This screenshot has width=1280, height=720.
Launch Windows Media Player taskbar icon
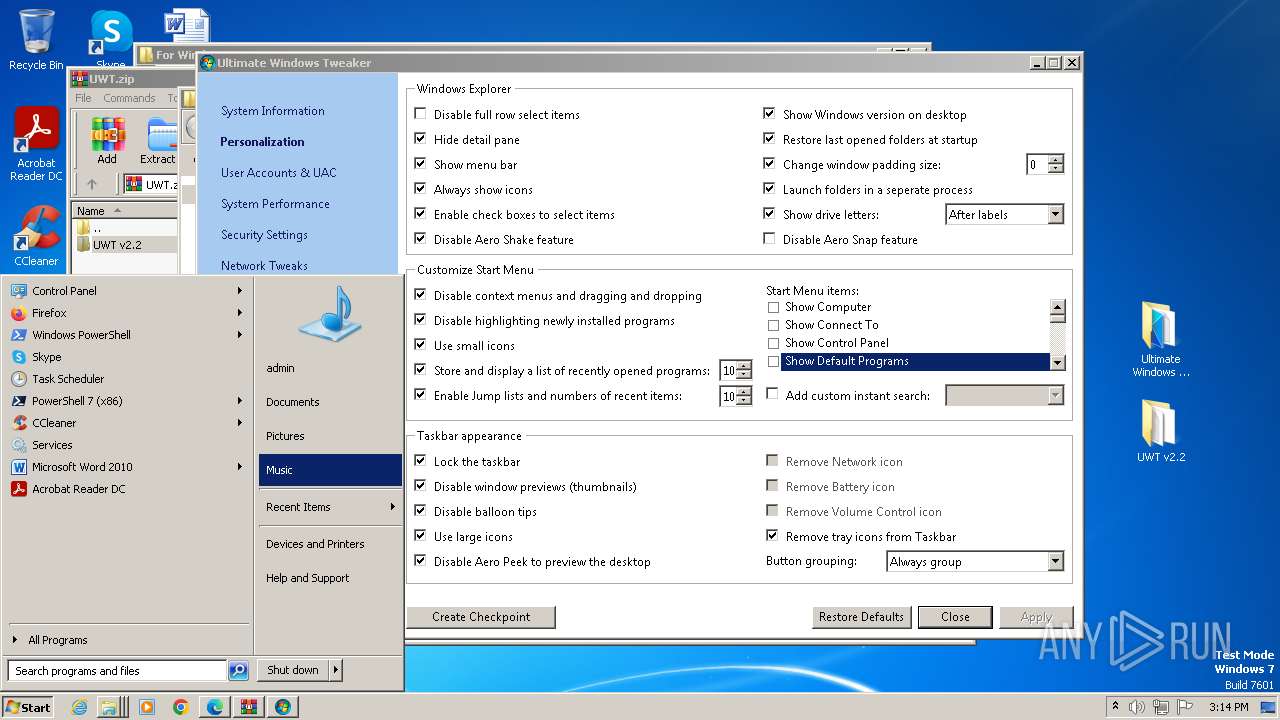[146, 707]
